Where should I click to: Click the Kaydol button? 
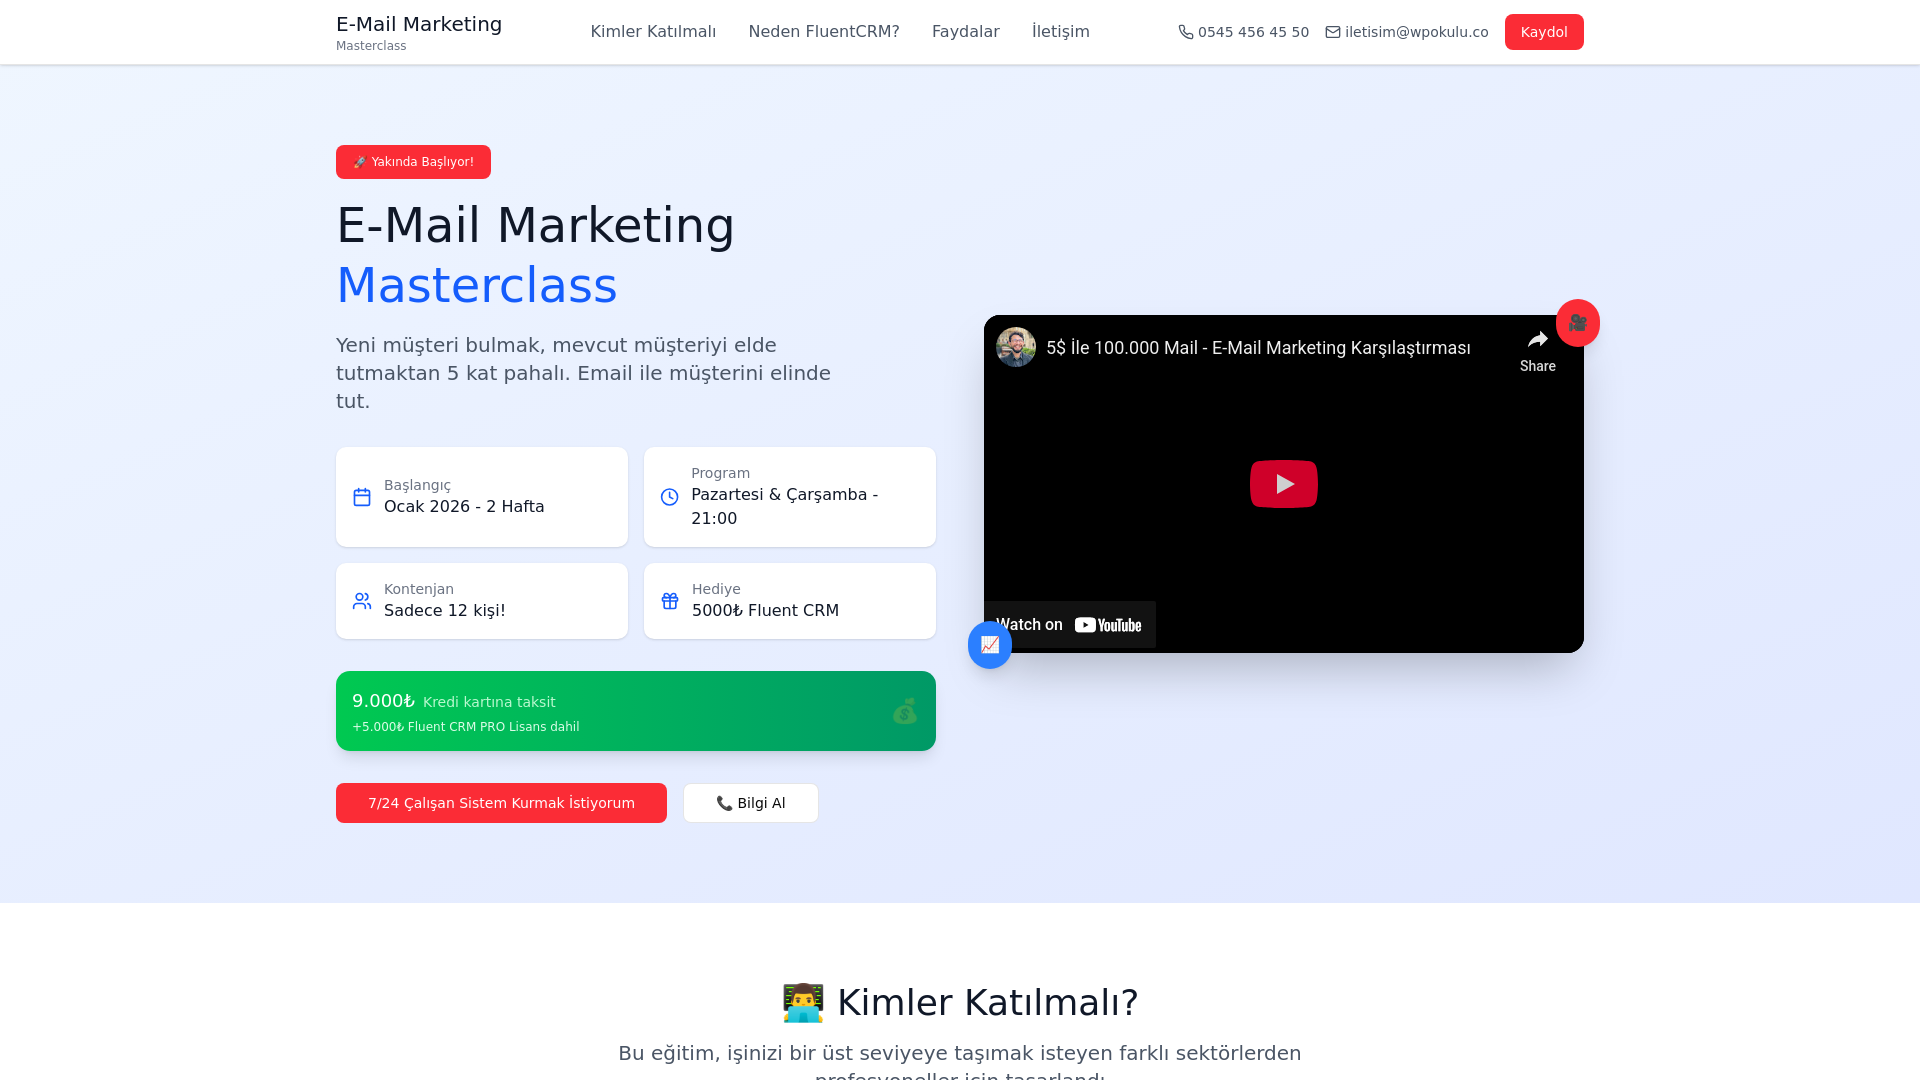point(1544,32)
